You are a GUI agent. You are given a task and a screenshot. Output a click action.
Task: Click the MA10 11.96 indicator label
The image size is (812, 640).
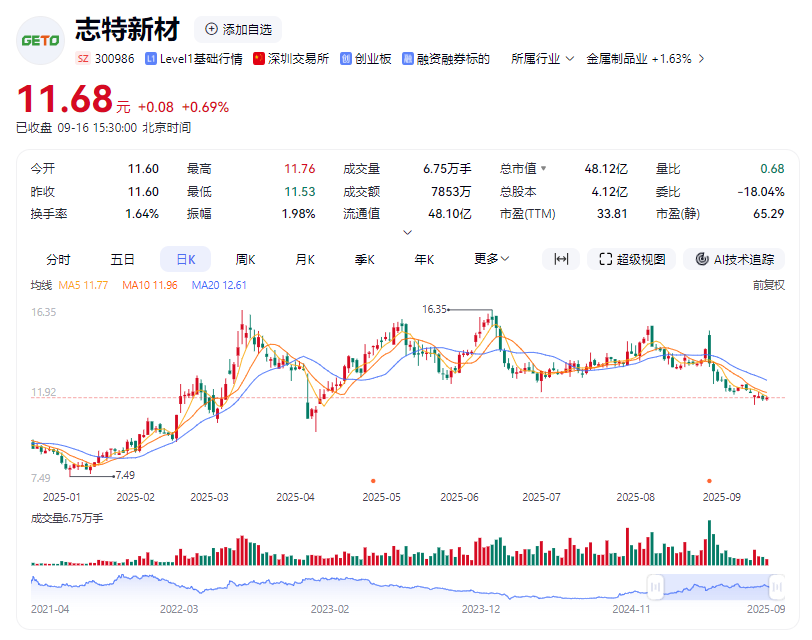[150, 285]
